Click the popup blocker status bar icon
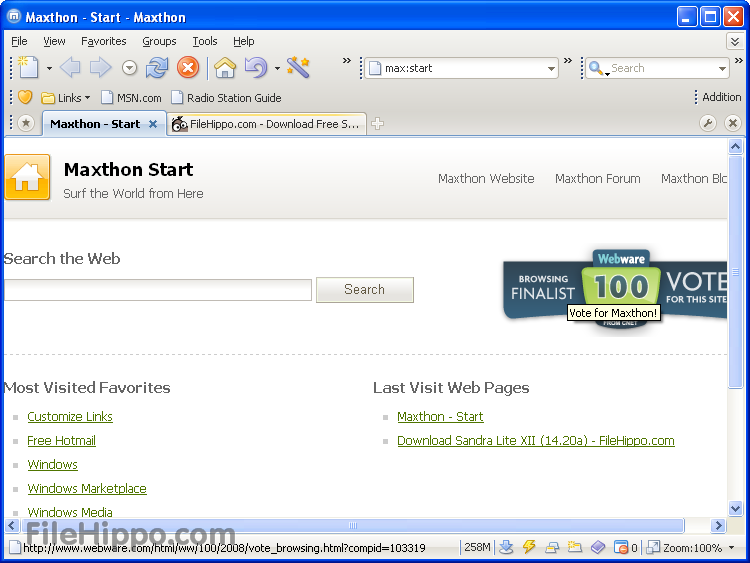 tap(621, 547)
